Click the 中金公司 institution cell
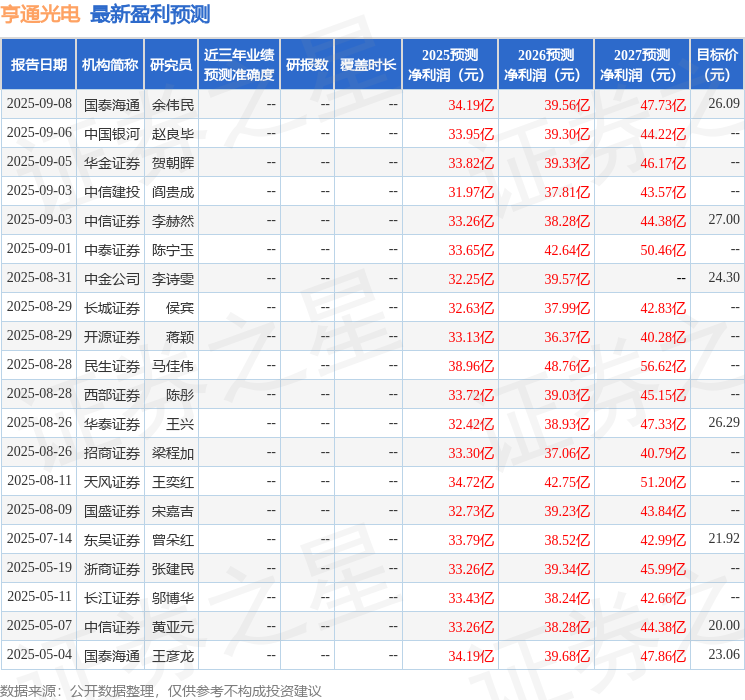 pos(112,279)
